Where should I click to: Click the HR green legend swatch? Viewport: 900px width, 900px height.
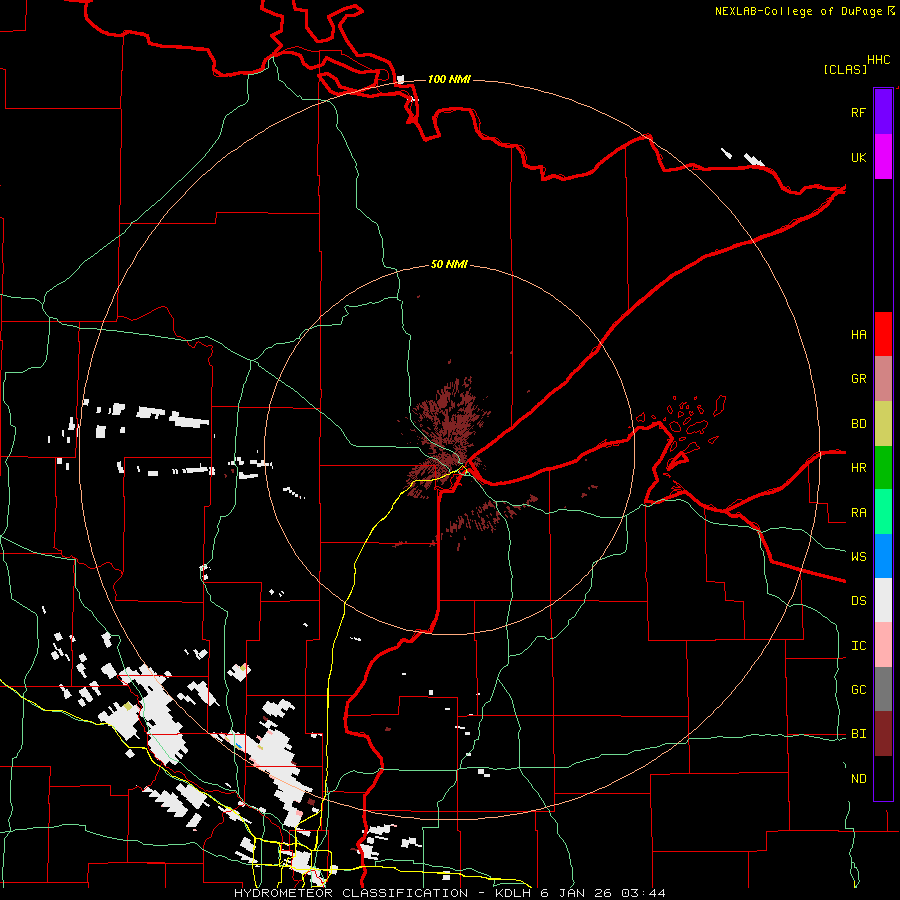883,468
